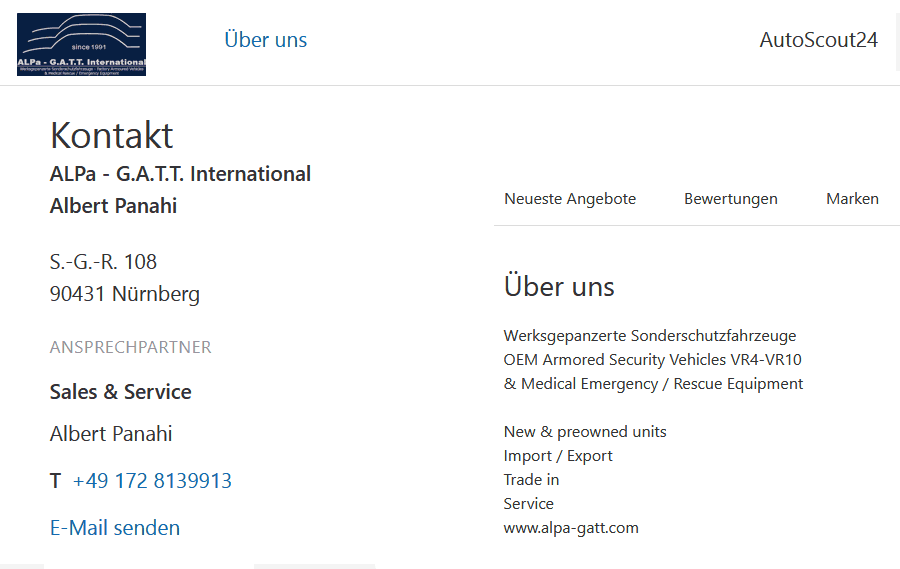Click the 90431 Nürnberg postal line
The width and height of the screenshot is (900, 569).
(125, 294)
